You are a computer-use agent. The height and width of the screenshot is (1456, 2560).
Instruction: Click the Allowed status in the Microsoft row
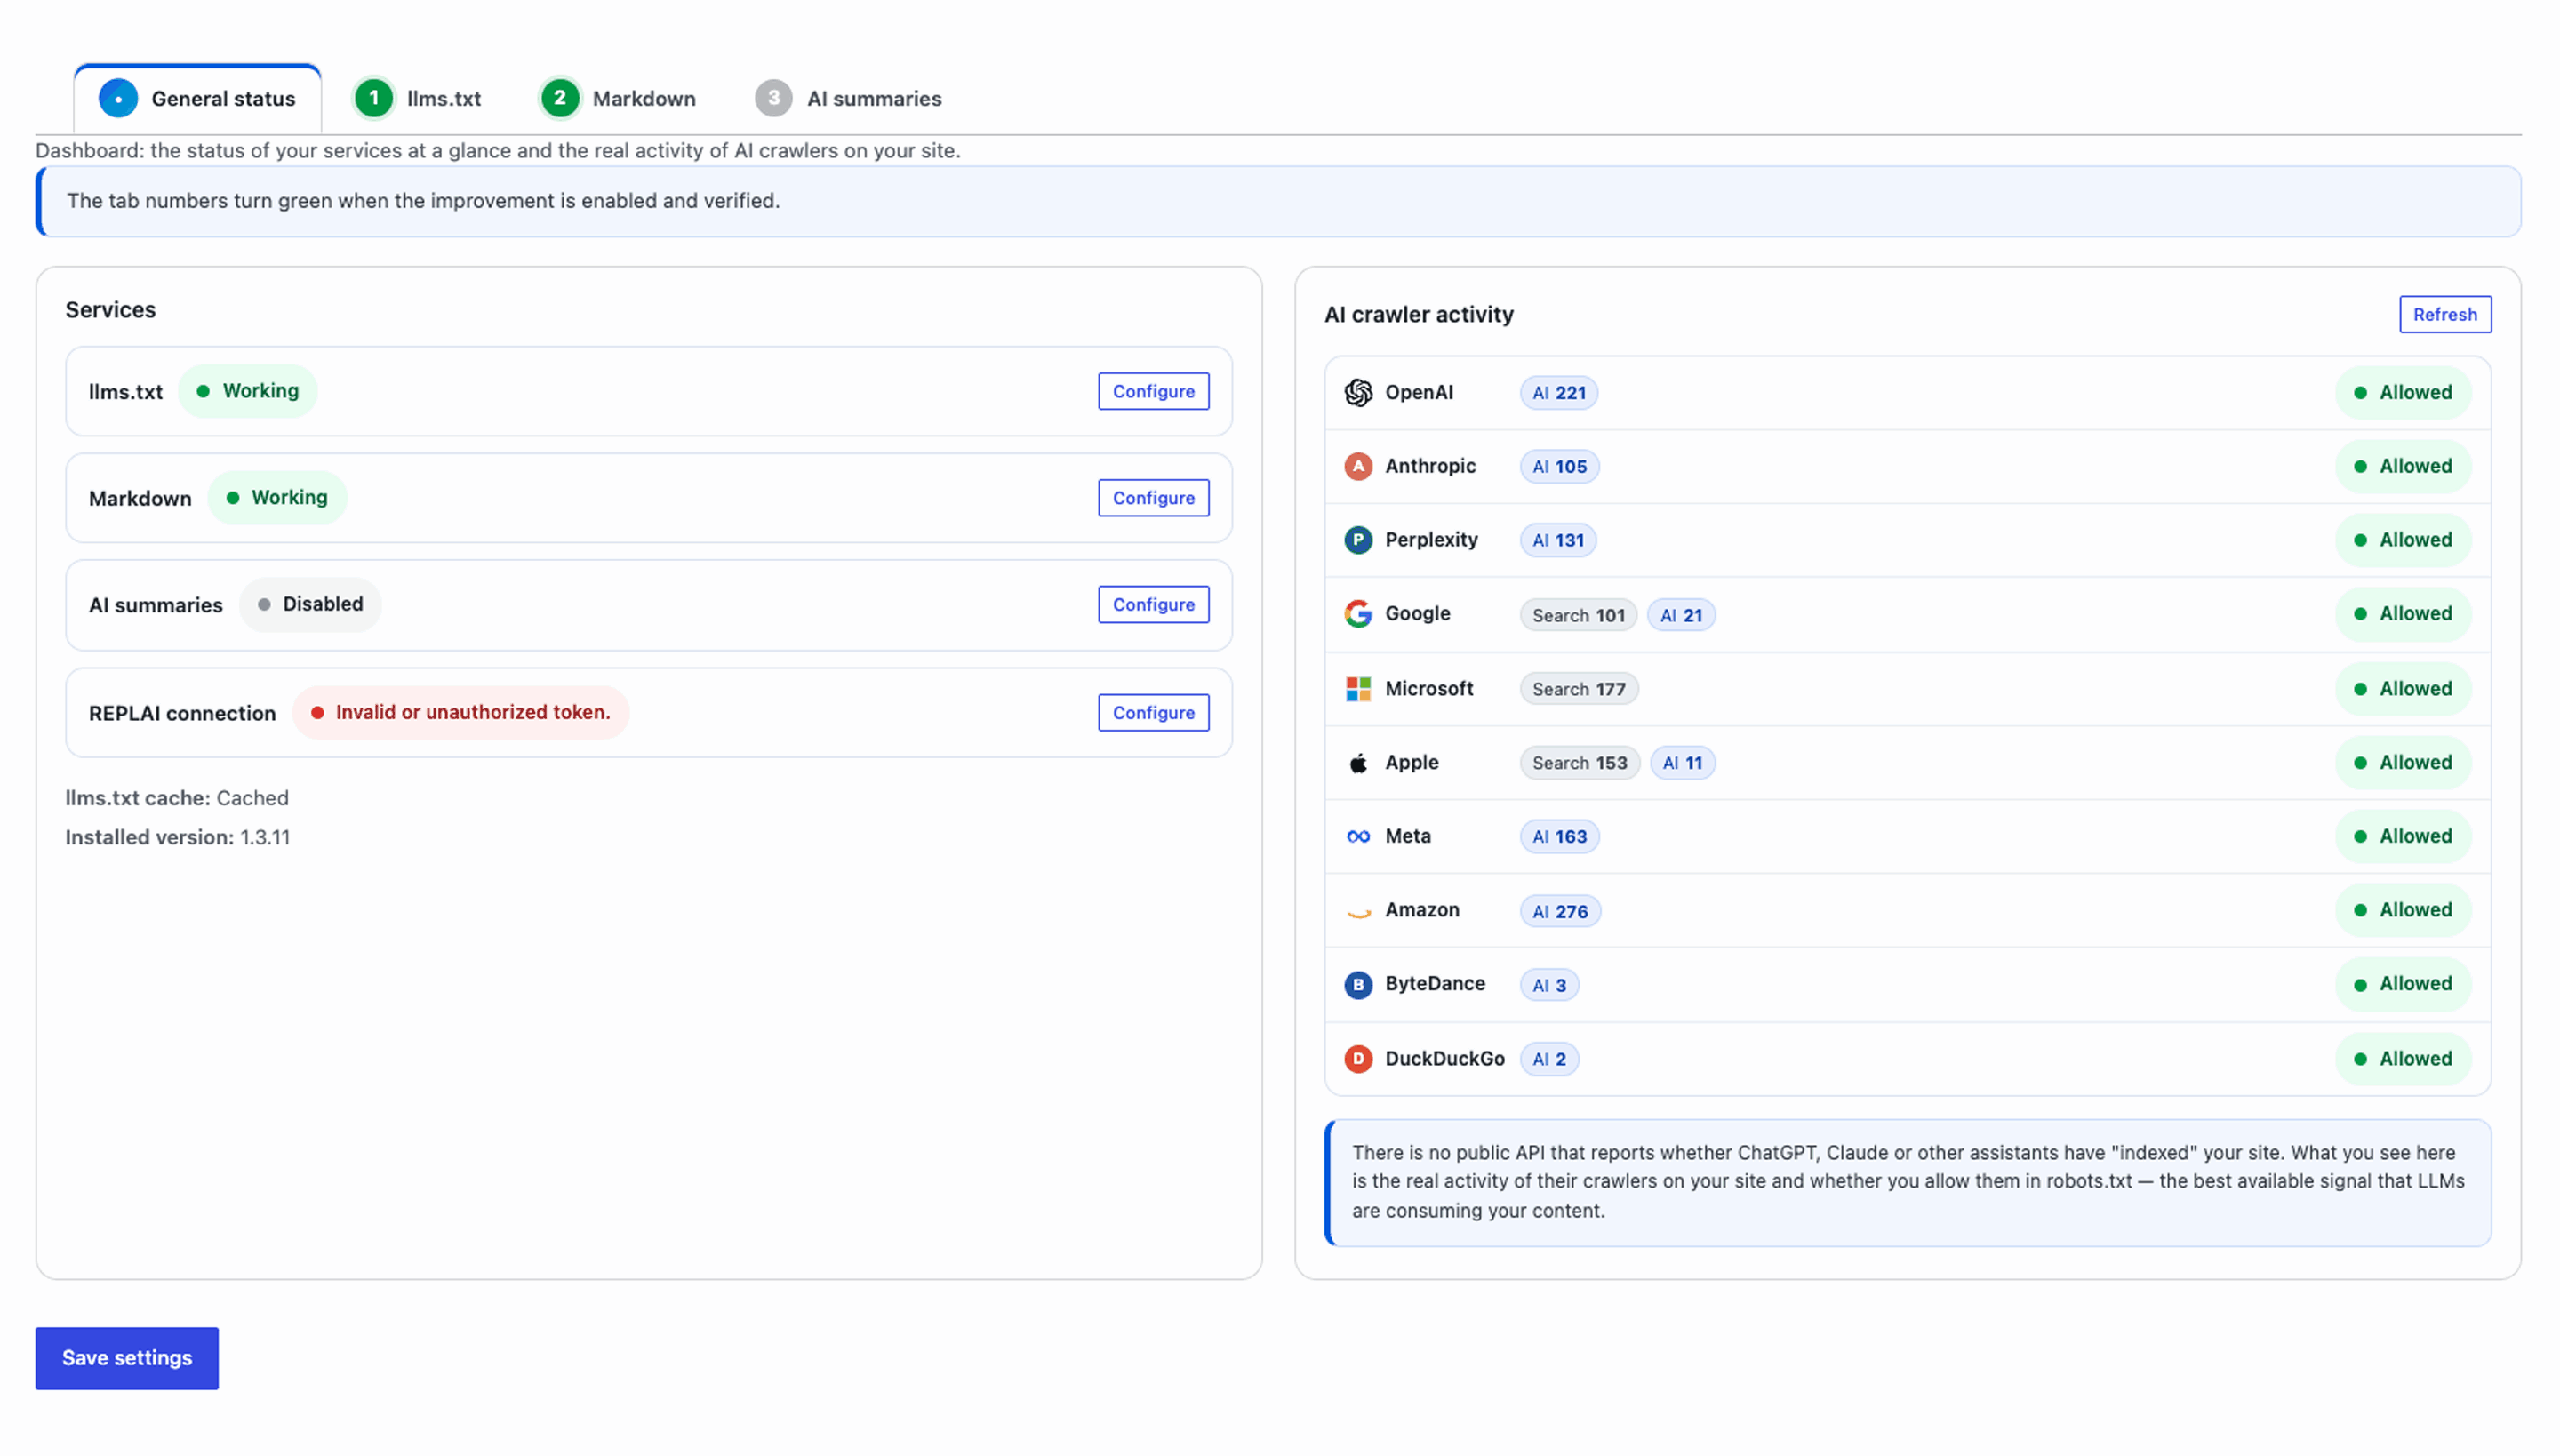(x=2403, y=689)
